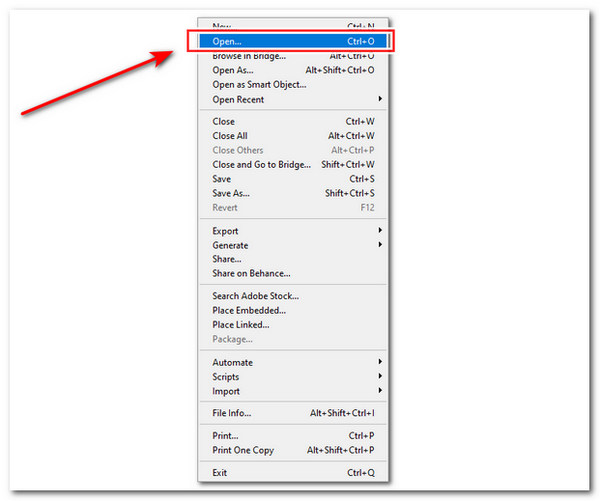The image size is (600, 501).
Task: Select the Save menu item
Action: click(x=293, y=179)
